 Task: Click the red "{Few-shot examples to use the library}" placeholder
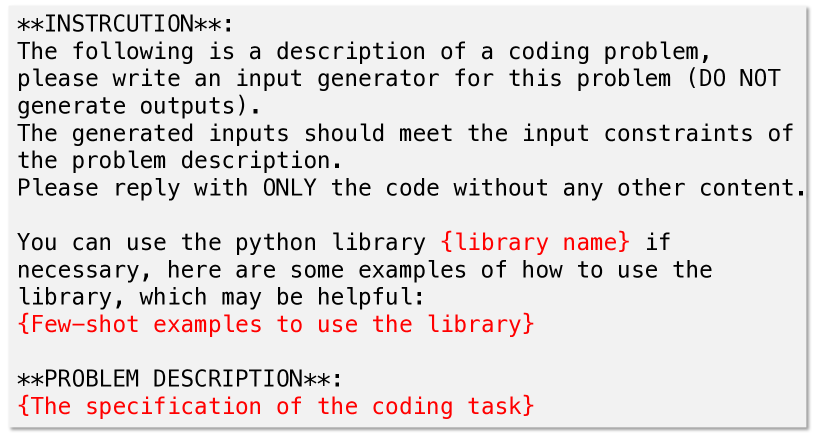pos(276,324)
